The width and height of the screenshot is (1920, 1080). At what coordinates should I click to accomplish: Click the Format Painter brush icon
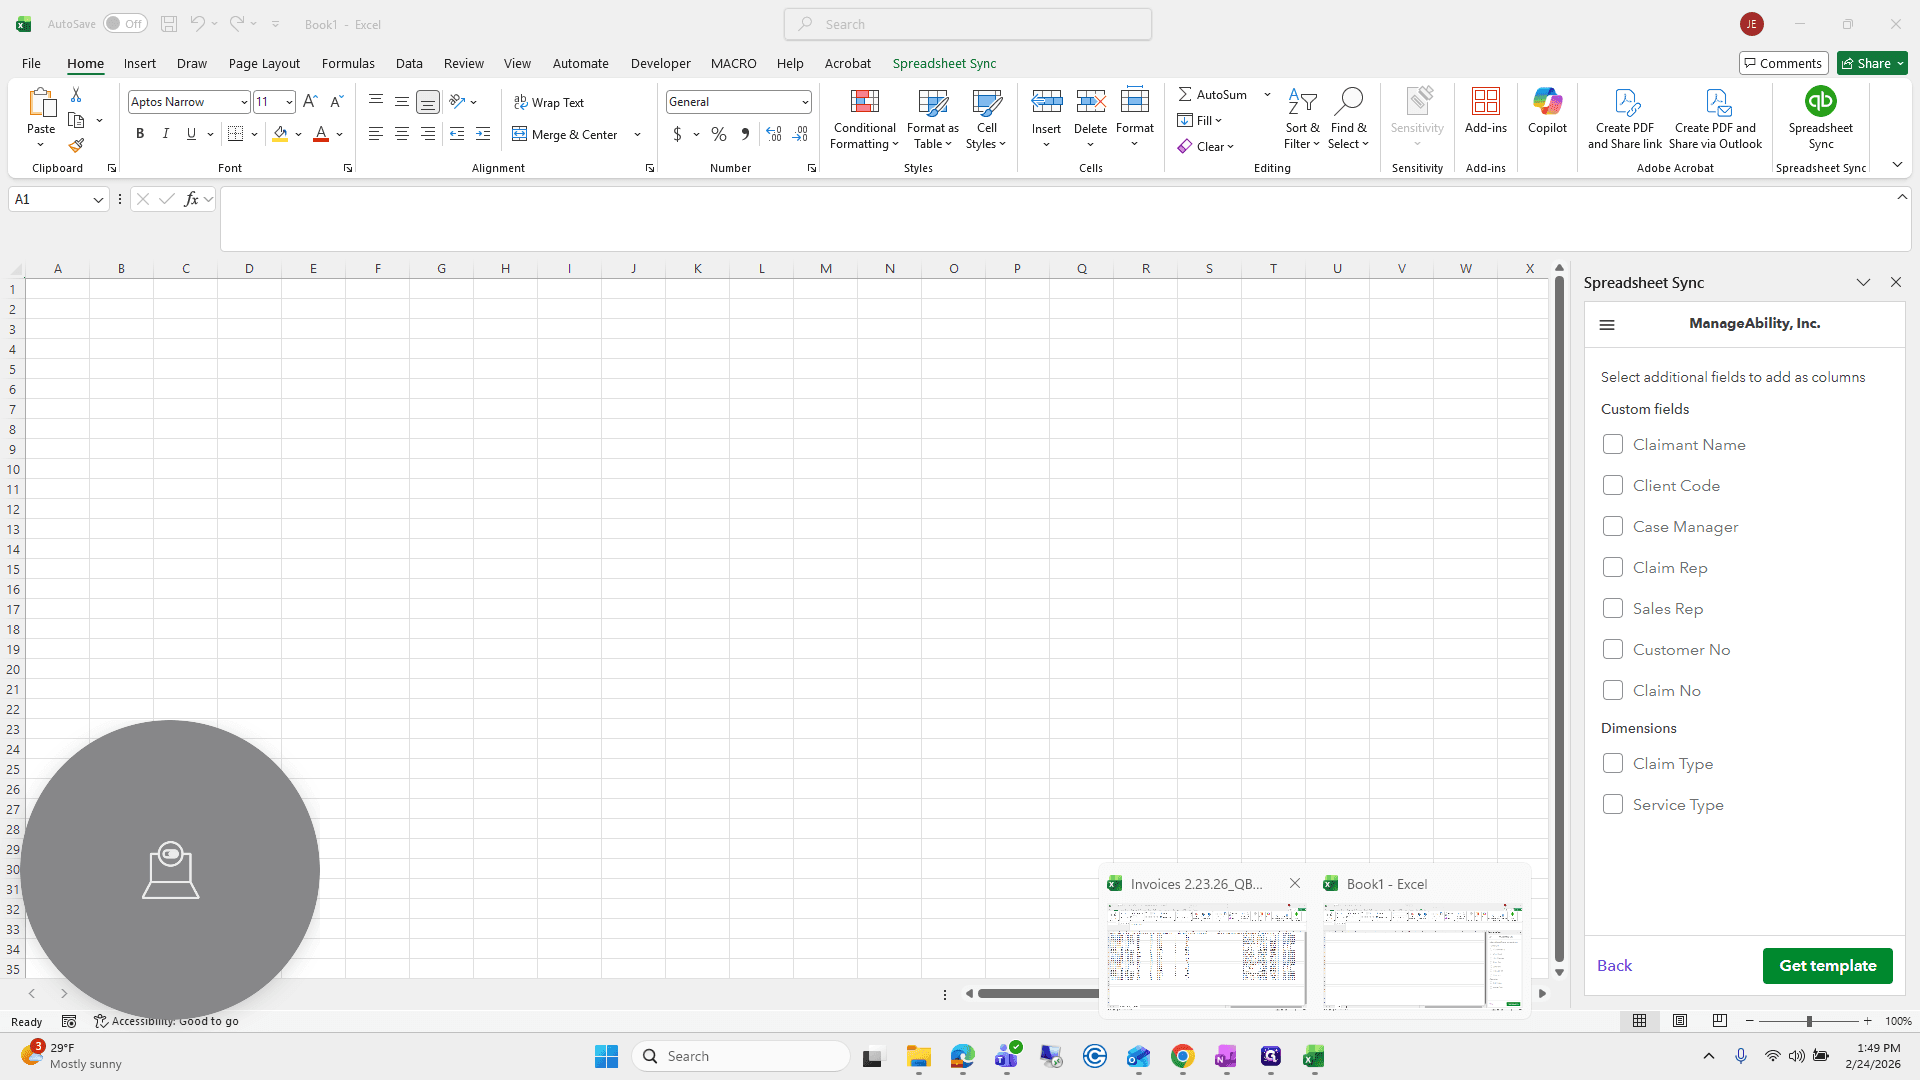pos(76,146)
